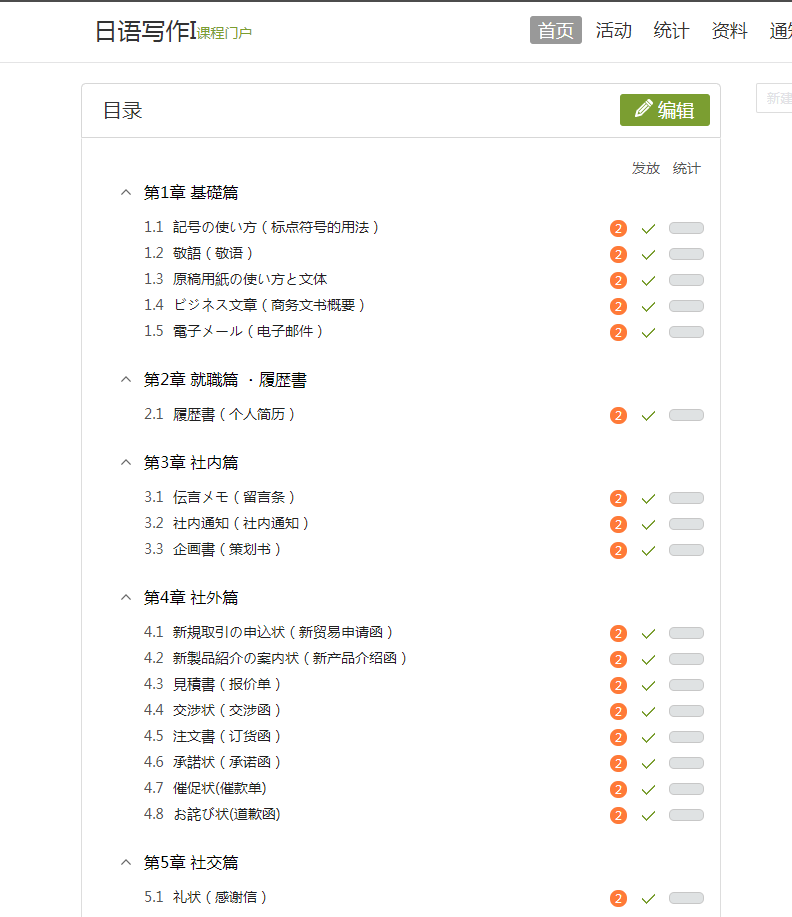The width and height of the screenshot is (792, 917).
Task: Click the orange badge beside section 1.1
Action: pyautogui.click(x=618, y=229)
